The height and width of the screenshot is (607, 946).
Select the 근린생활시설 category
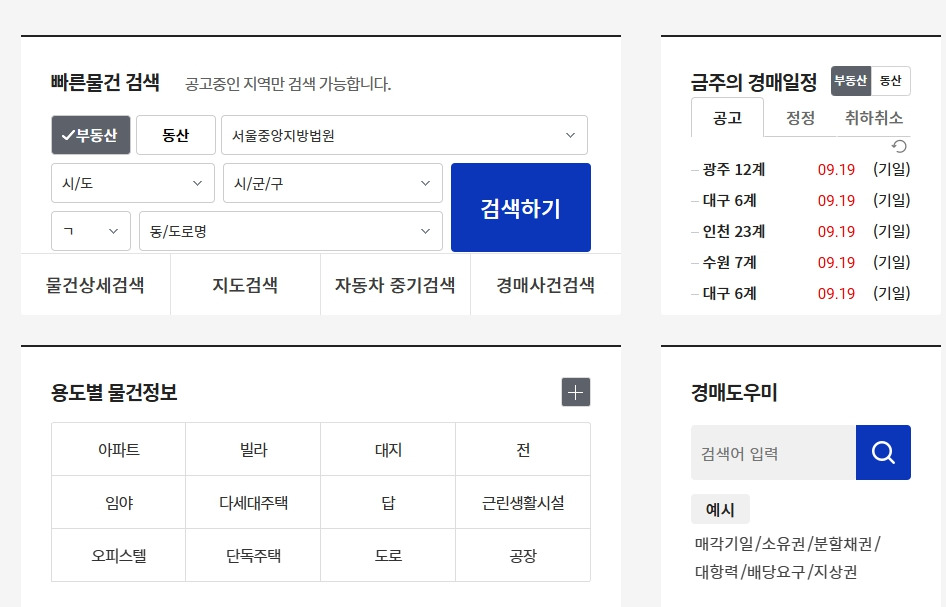click(x=523, y=503)
